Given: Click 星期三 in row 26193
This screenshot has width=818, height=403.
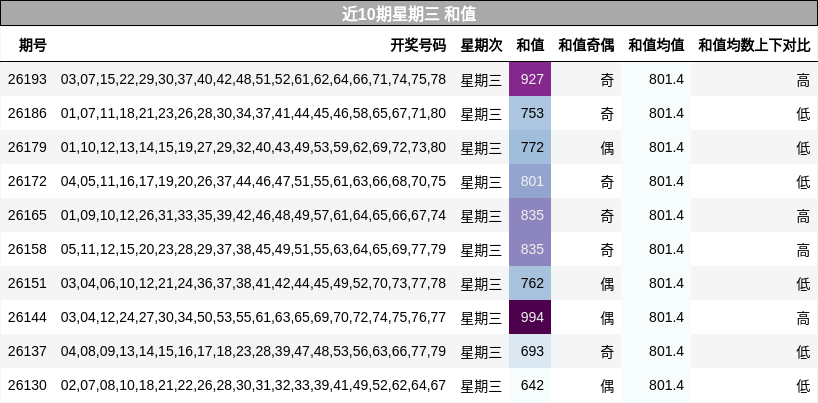Looking at the screenshot, I should point(481,80).
